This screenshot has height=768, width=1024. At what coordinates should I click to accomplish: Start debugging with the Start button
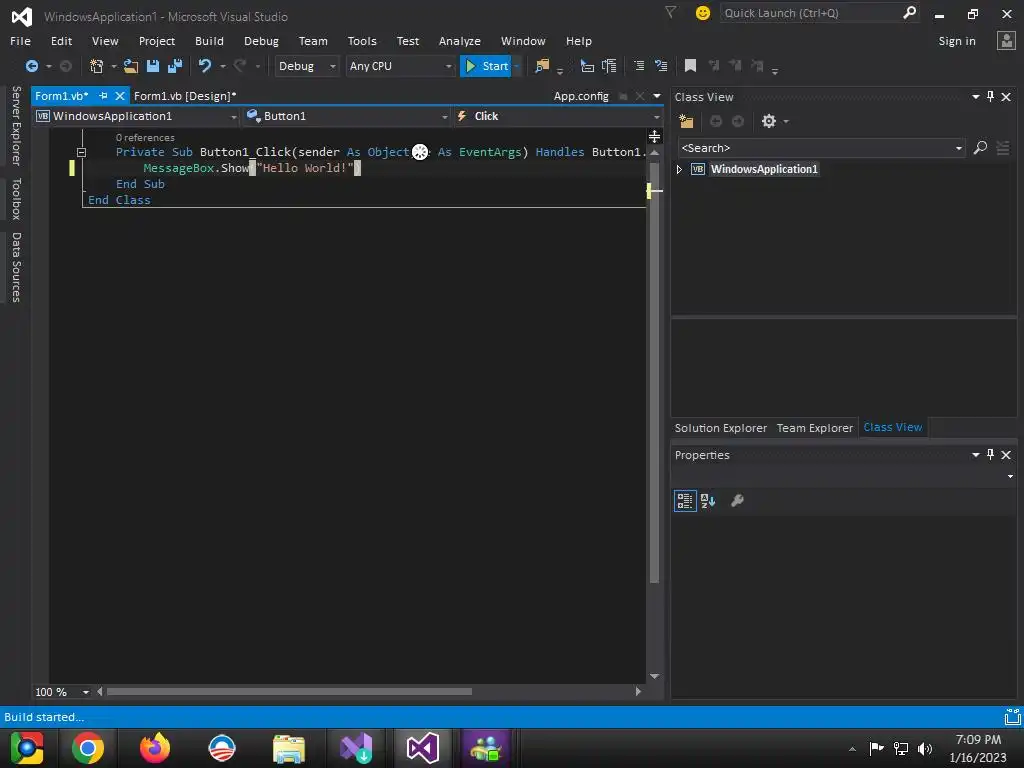coord(487,66)
